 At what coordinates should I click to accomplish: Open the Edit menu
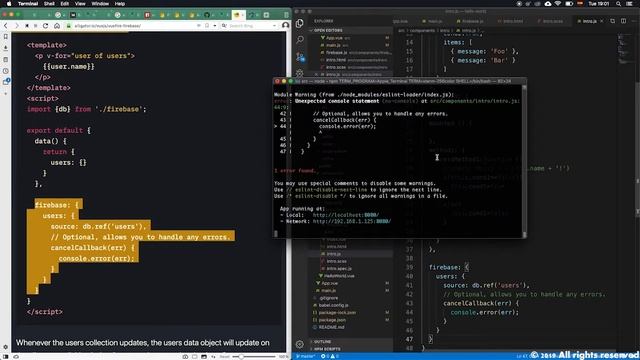(64, 4)
